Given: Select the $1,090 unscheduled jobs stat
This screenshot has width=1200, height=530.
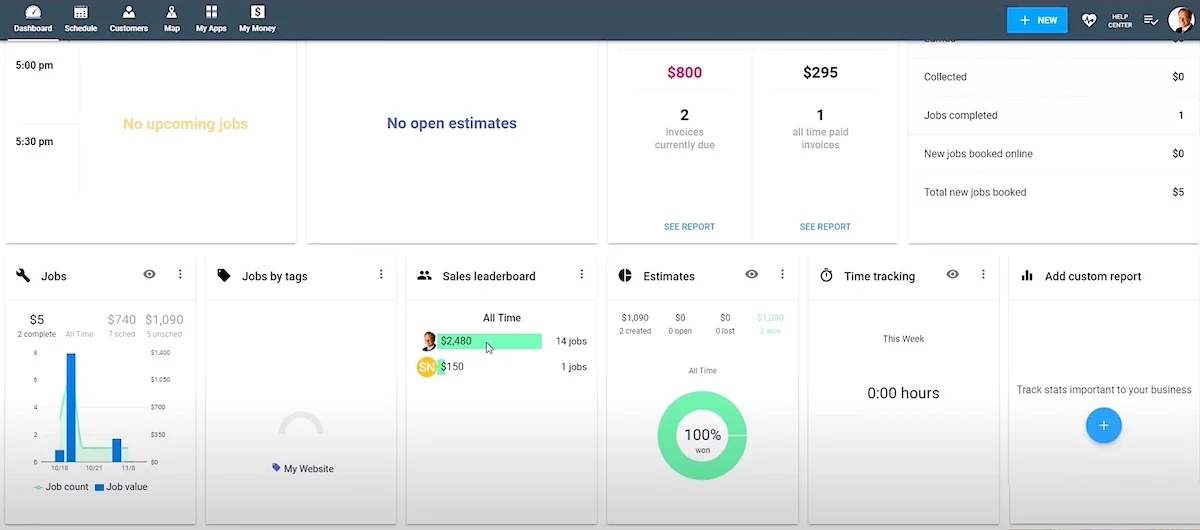Looking at the screenshot, I should click(x=164, y=324).
